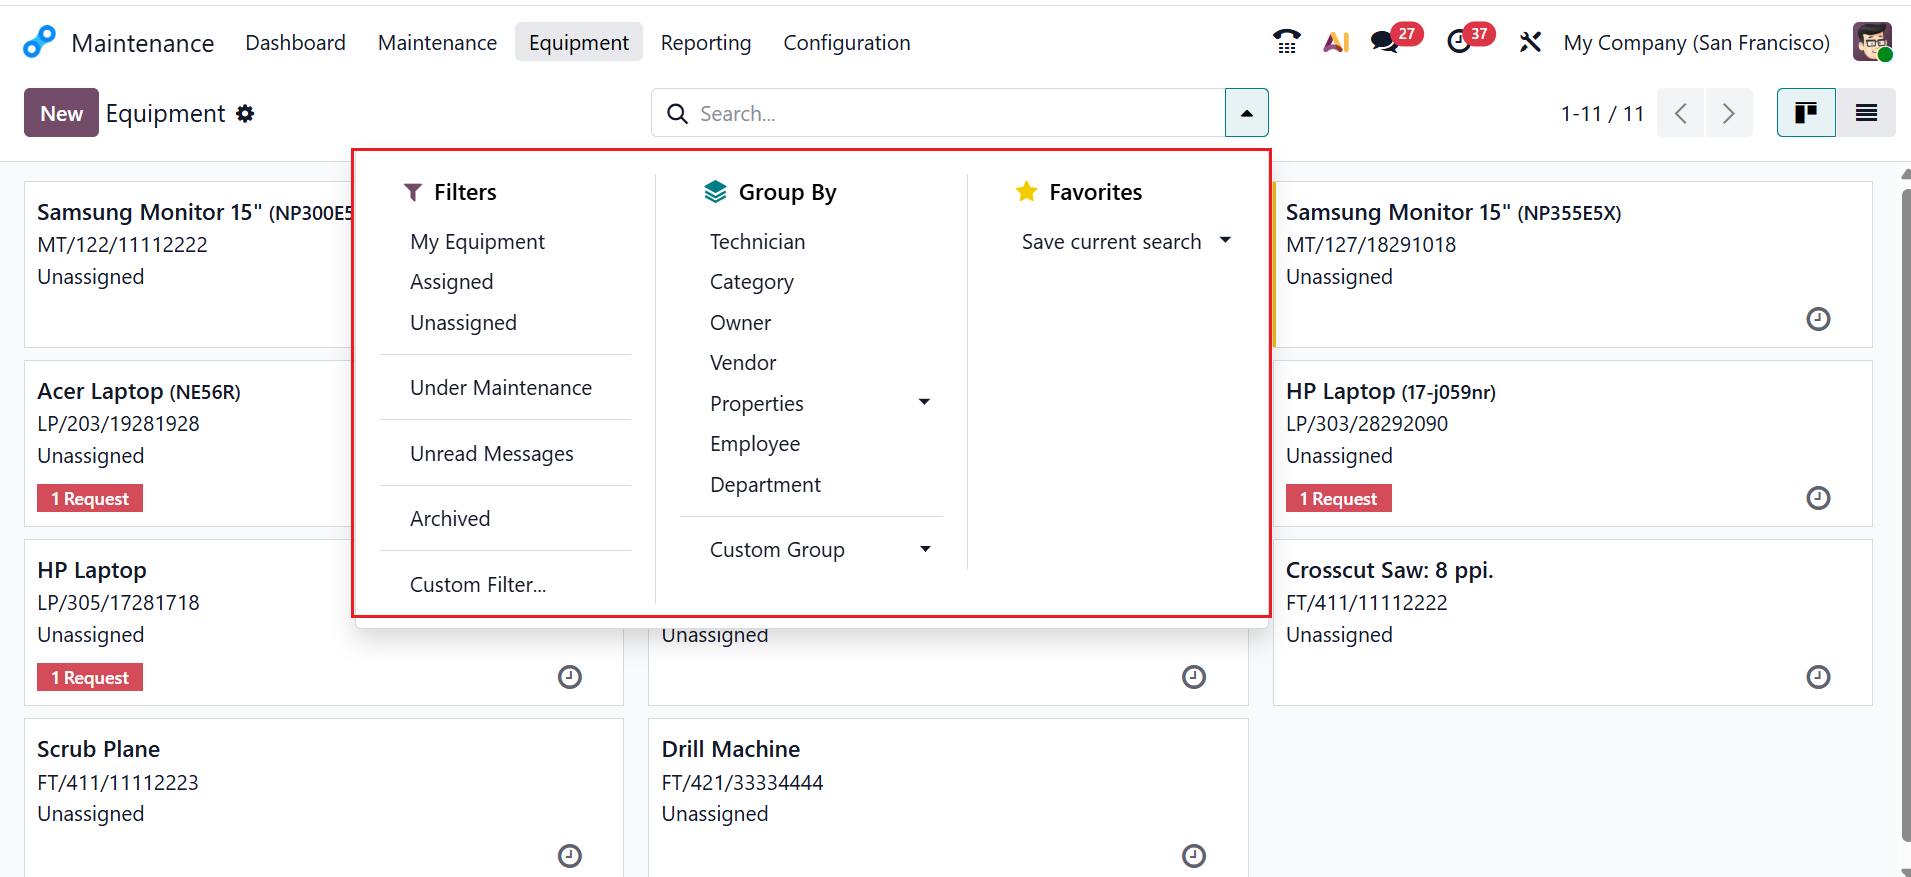1911x877 pixels.
Task: Click the Odoo Maintenance app logo icon
Action: [x=39, y=42]
